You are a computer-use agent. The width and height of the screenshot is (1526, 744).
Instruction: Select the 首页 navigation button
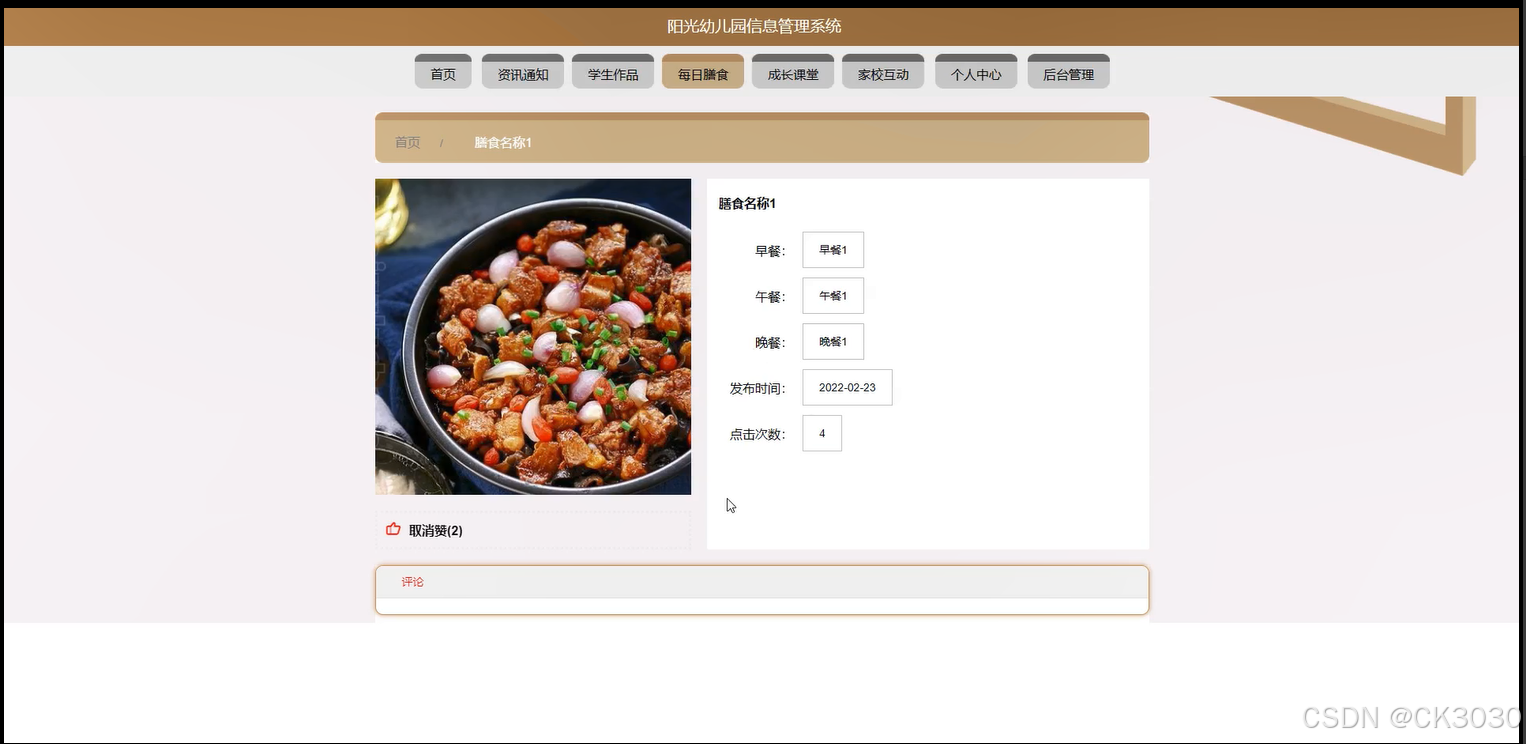[x=442, y=71]
